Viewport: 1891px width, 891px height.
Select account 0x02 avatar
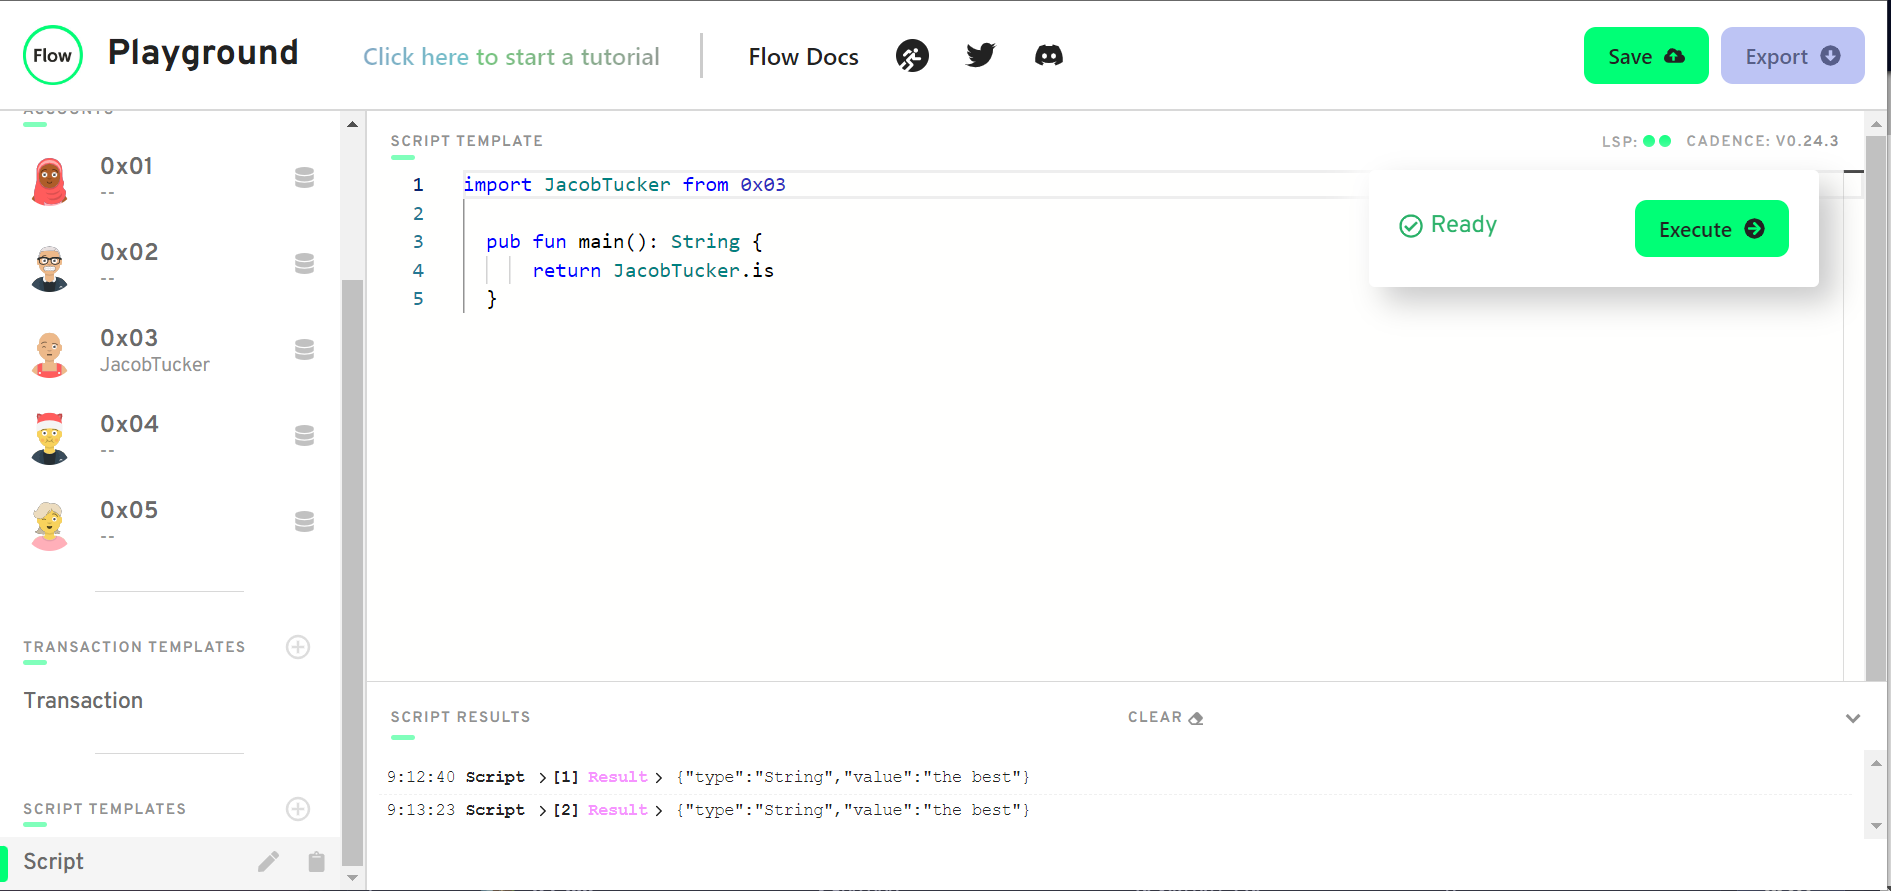[49, 267]
